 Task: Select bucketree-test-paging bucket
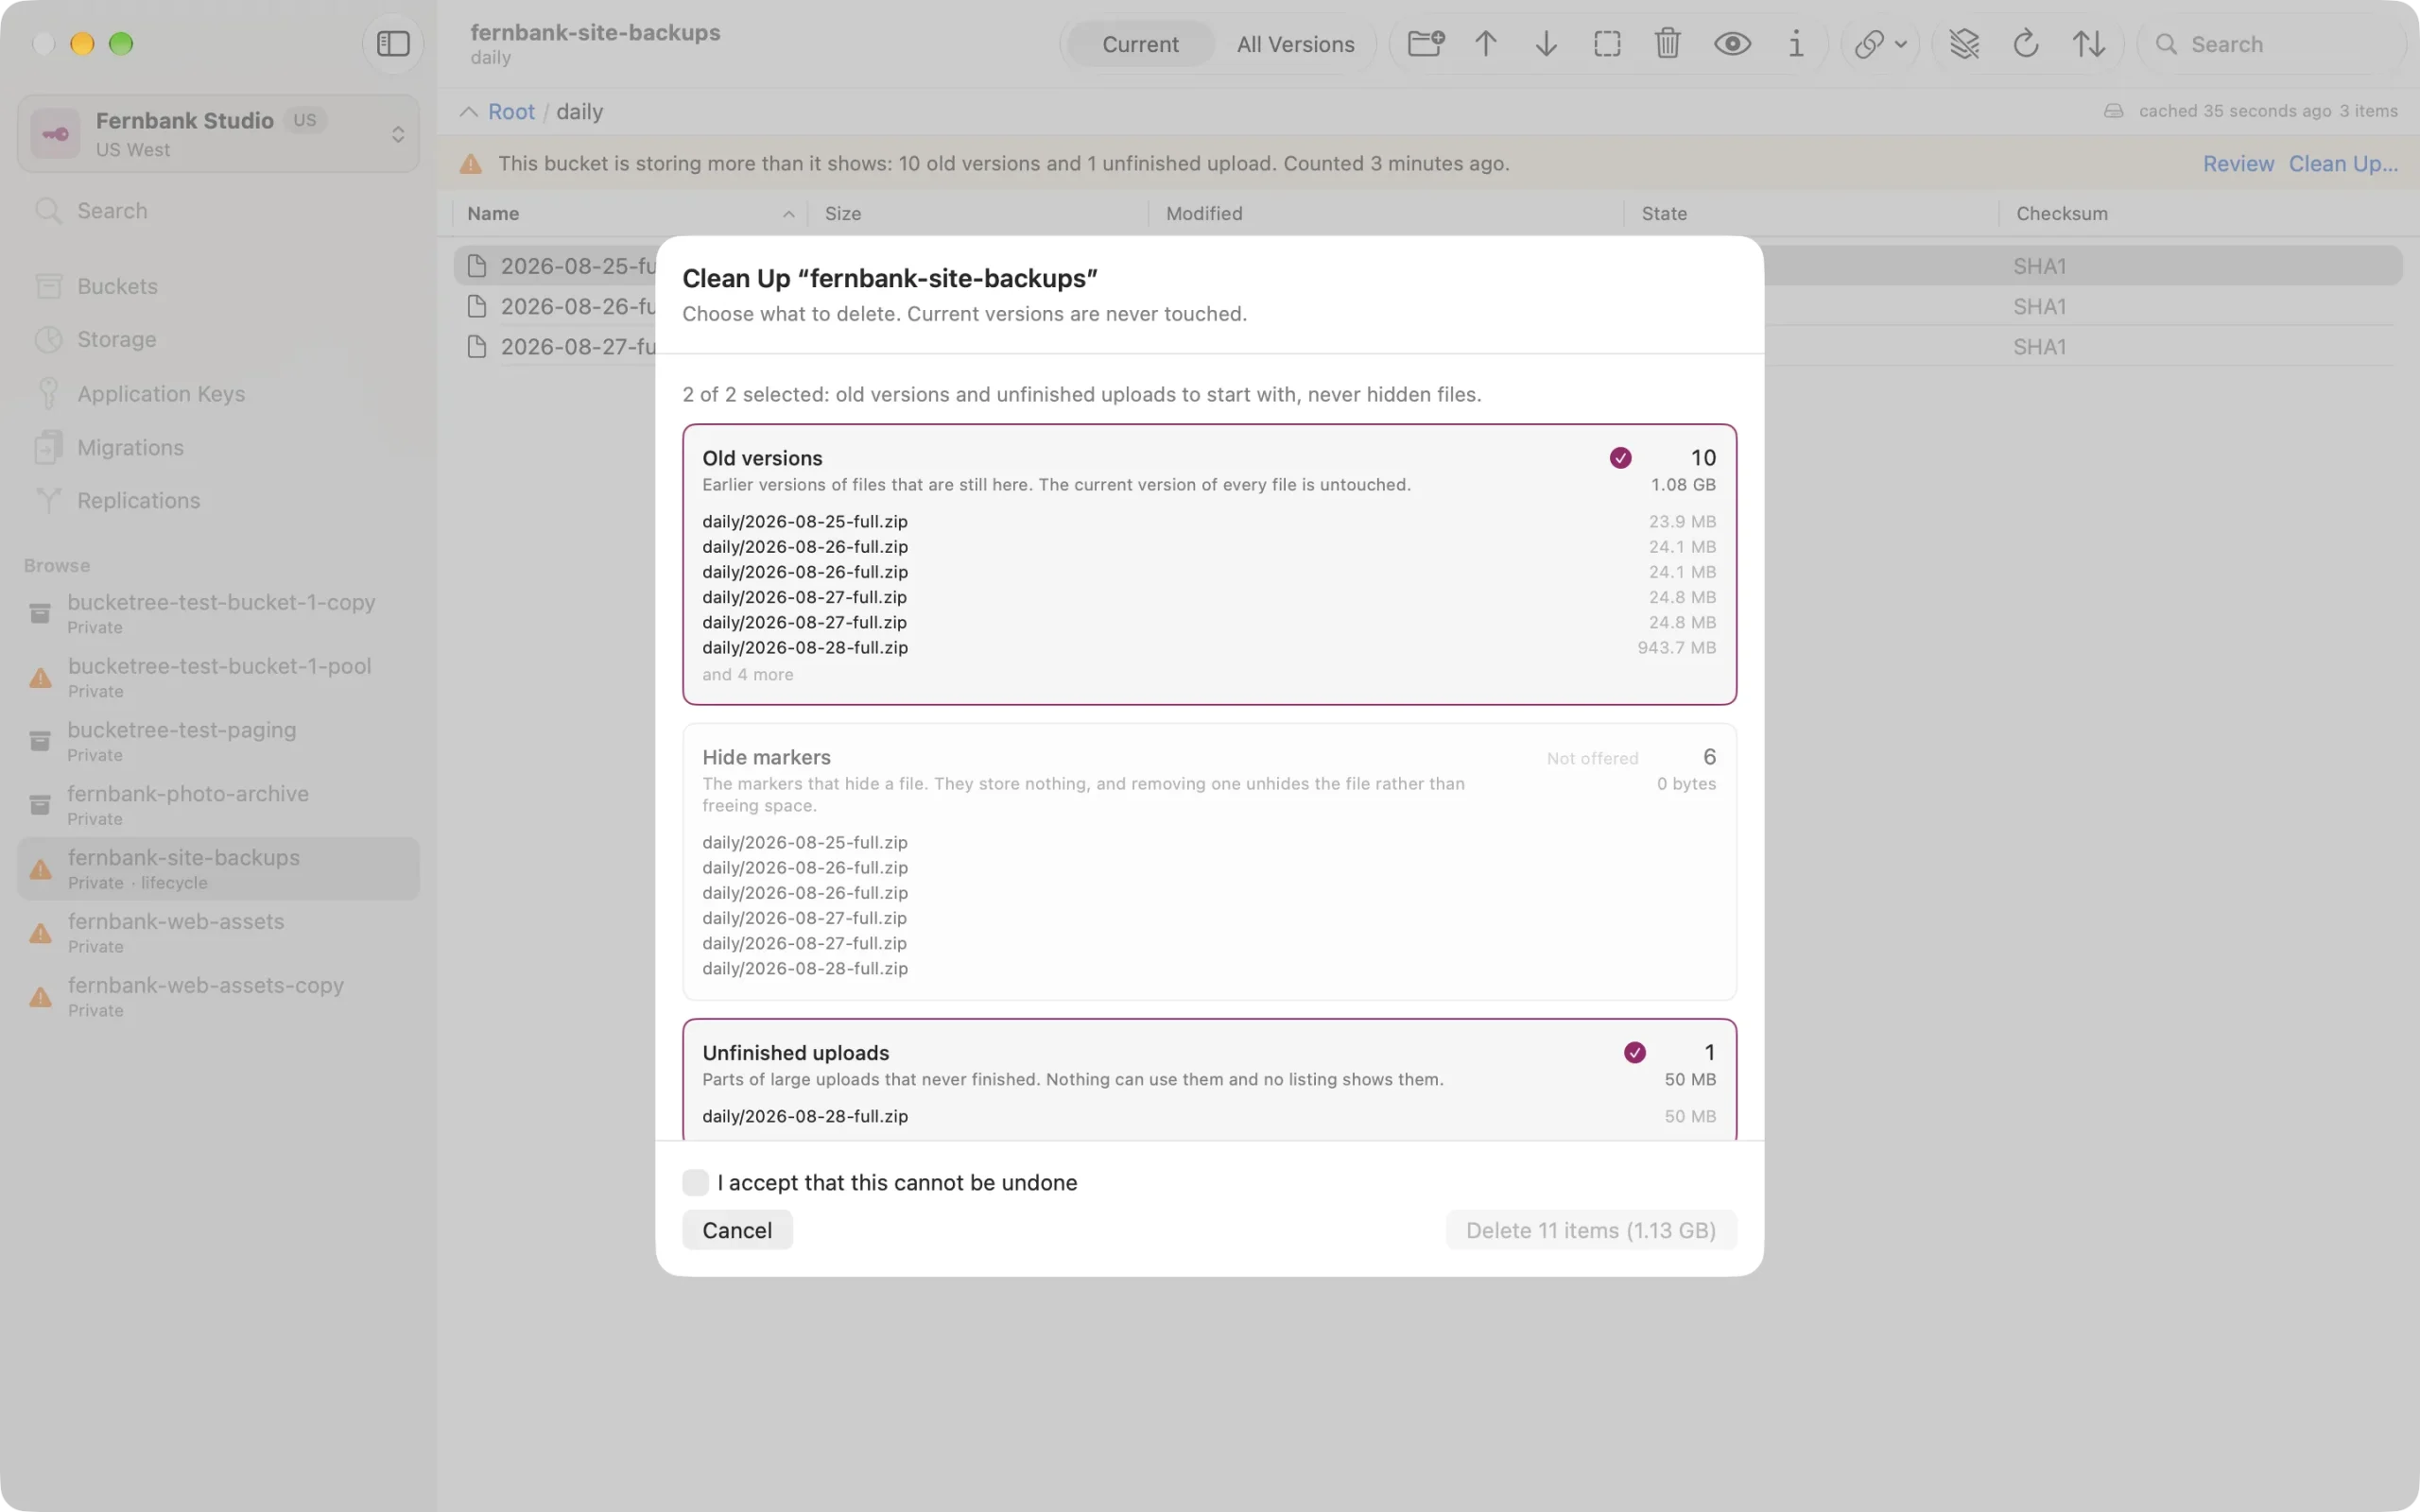pos(218,741)
